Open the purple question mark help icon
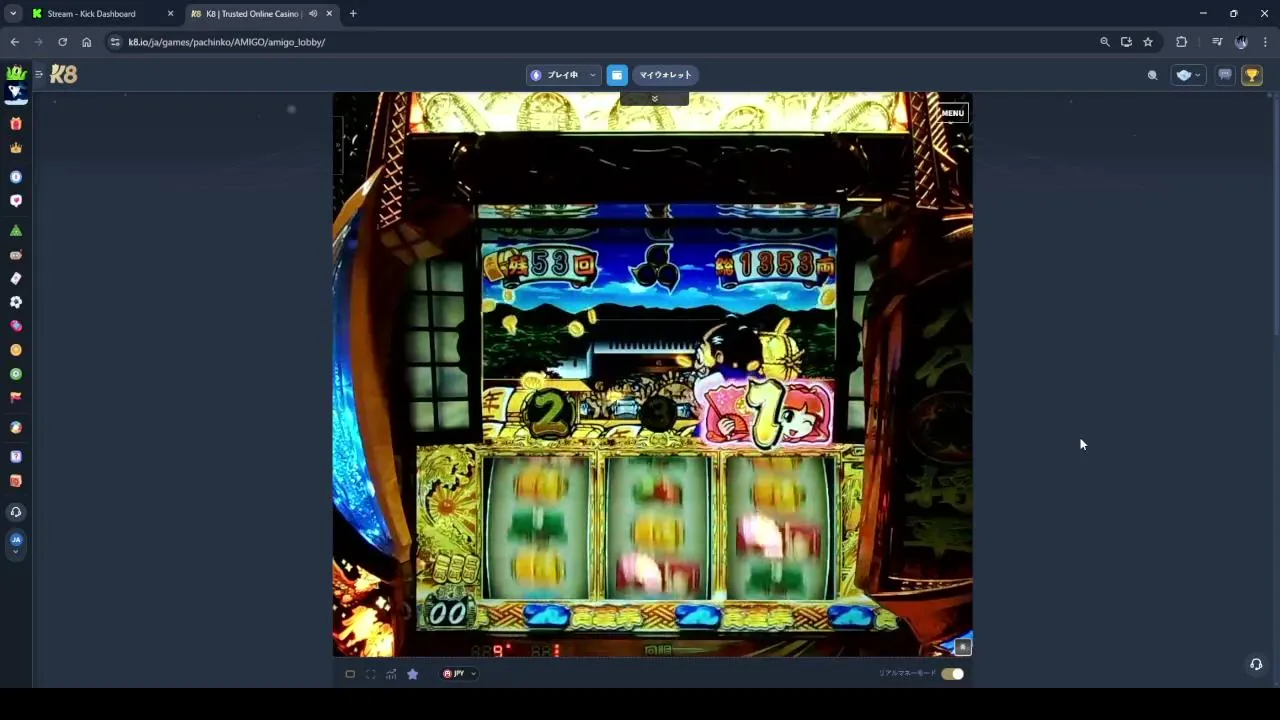The image size is (1280, 720). pyautogui.click(x=15, y=456)
